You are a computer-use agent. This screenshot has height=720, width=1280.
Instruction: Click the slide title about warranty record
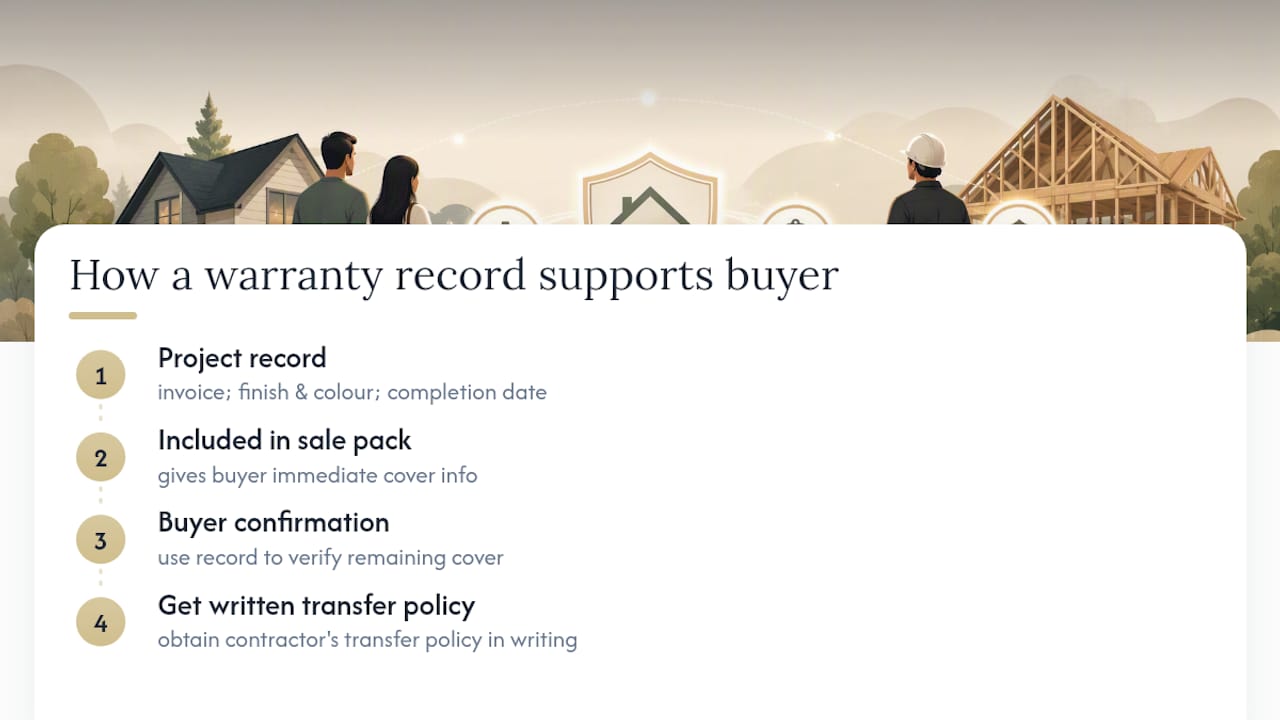(x=454, y=275)
